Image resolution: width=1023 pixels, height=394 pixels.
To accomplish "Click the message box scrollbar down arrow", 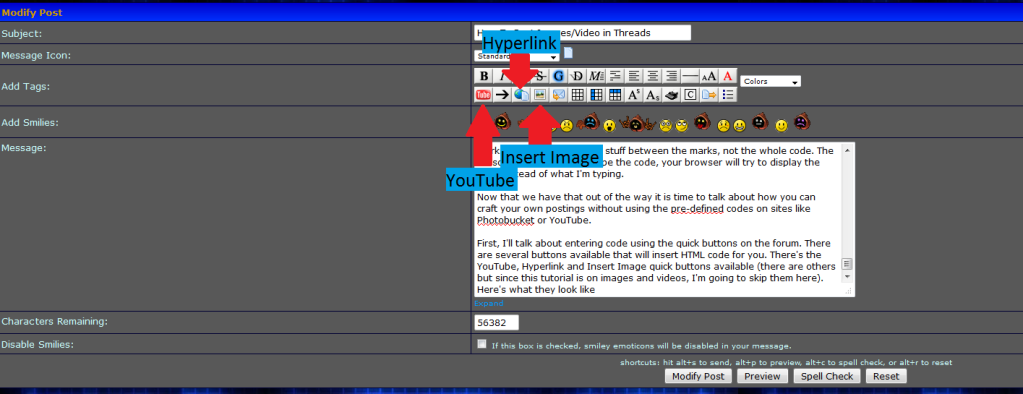I will coord(847,277).
